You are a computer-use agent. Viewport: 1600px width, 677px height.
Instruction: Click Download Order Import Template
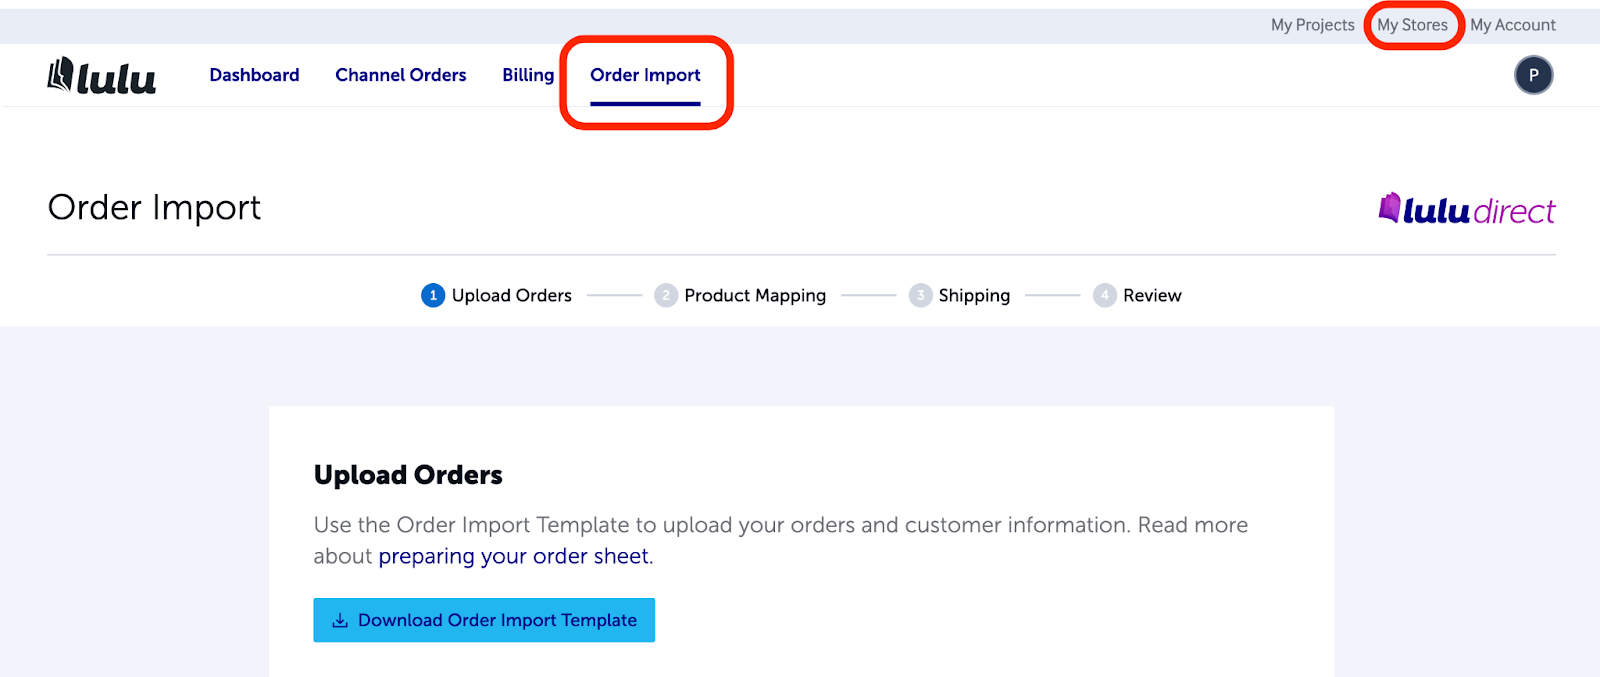point(484,619)
